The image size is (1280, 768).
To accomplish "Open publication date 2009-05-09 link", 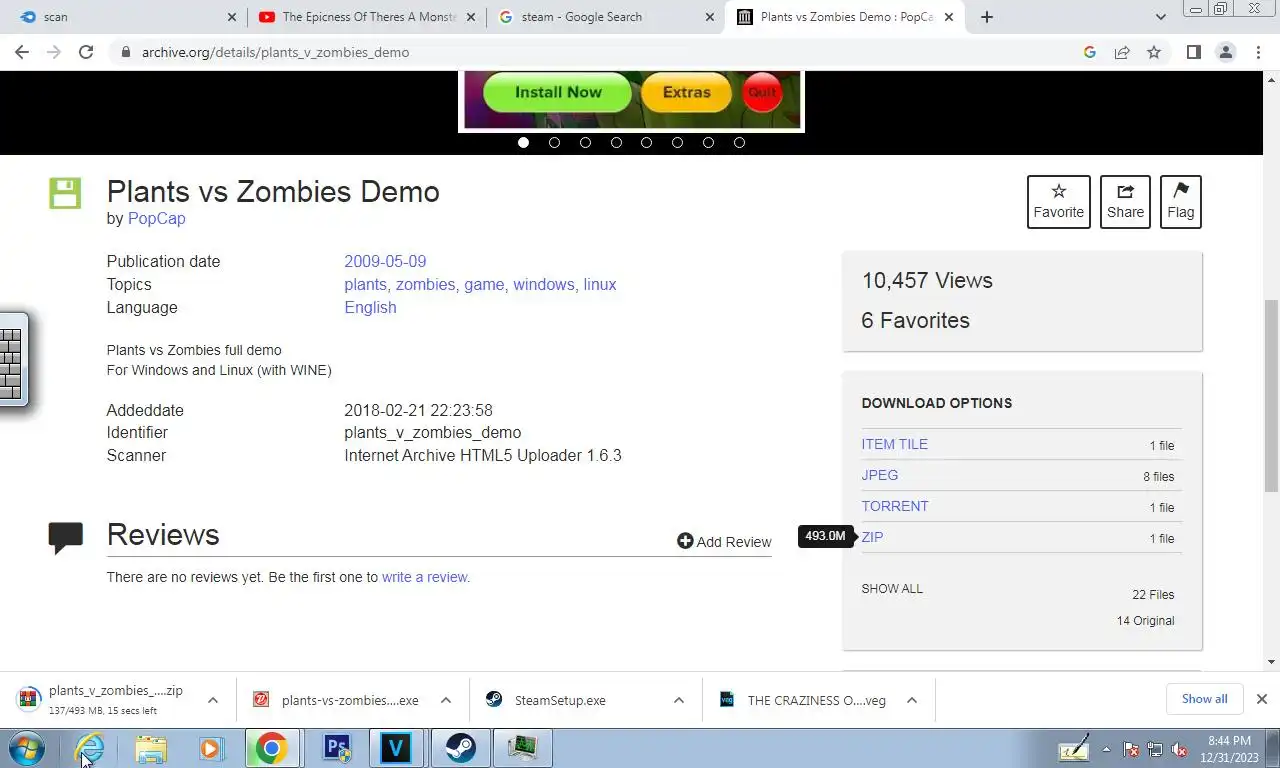I will click(x=385, y=261).
